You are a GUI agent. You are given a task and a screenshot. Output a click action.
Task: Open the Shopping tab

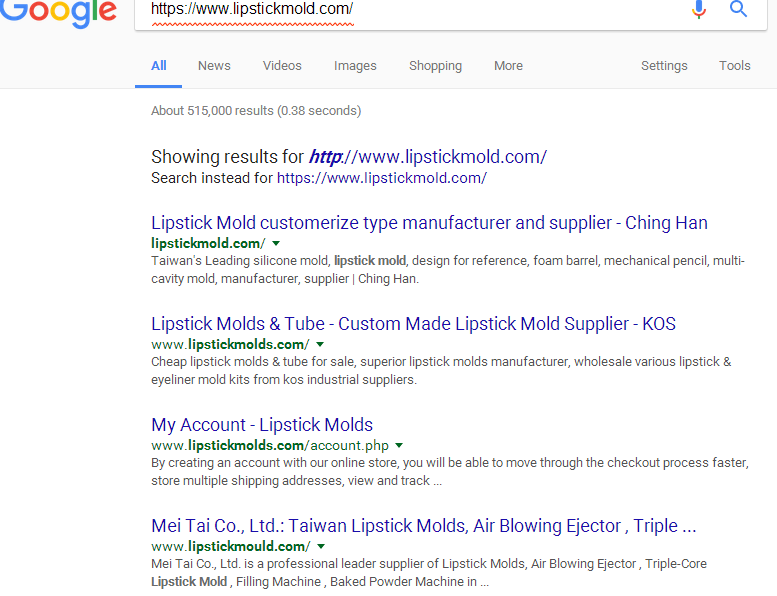[435, 66]
